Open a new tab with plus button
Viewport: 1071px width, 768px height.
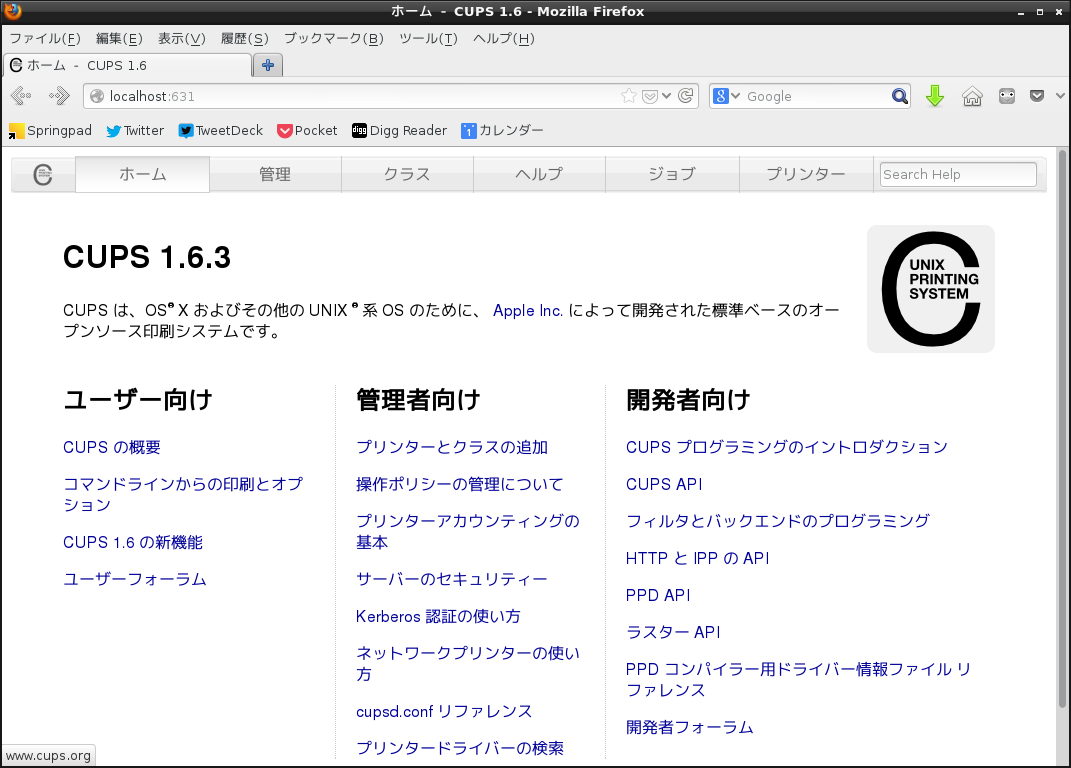coord(268,65)
